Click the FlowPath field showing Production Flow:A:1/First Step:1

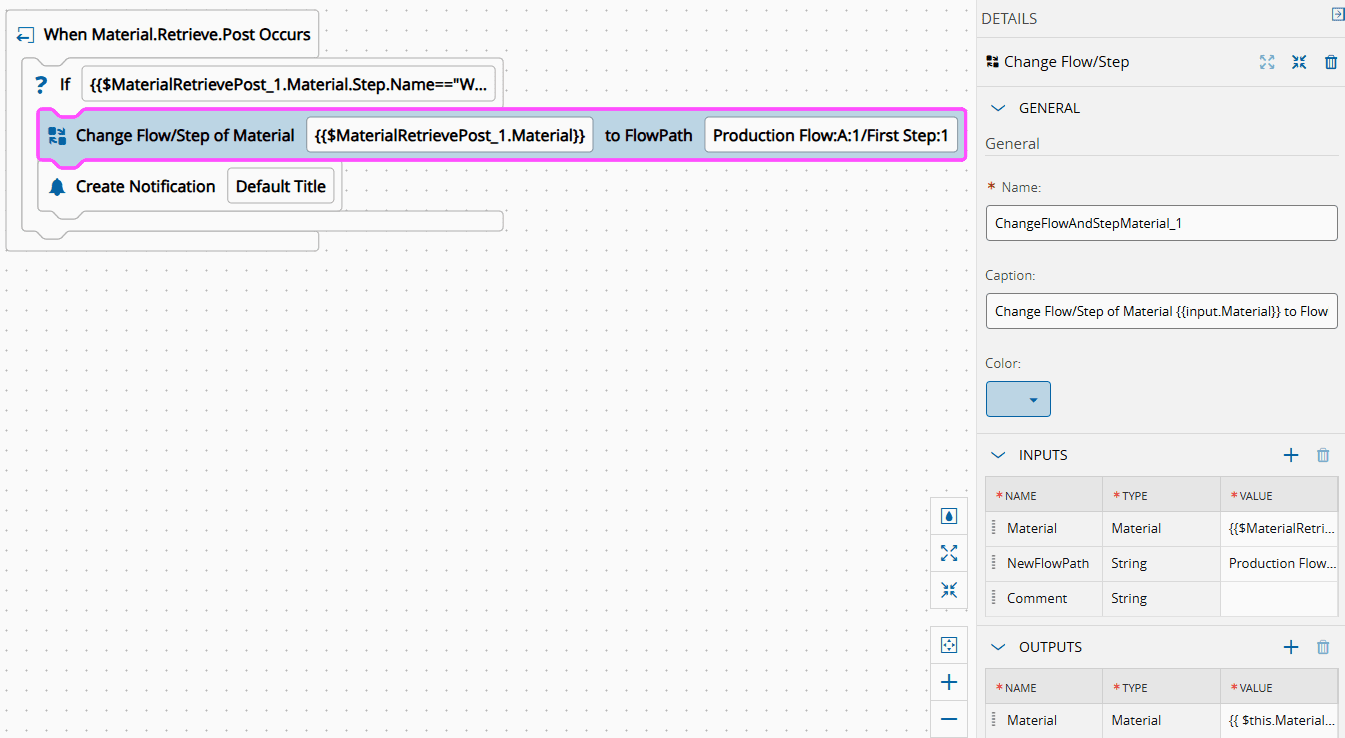(831, 135)
